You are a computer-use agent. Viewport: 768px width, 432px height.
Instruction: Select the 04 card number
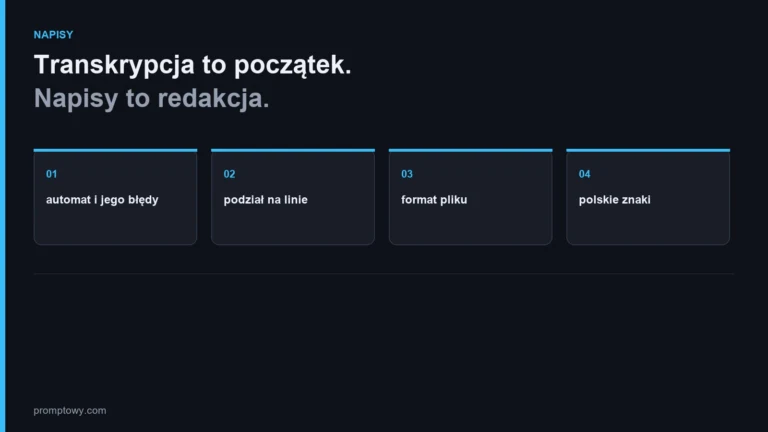584,174
